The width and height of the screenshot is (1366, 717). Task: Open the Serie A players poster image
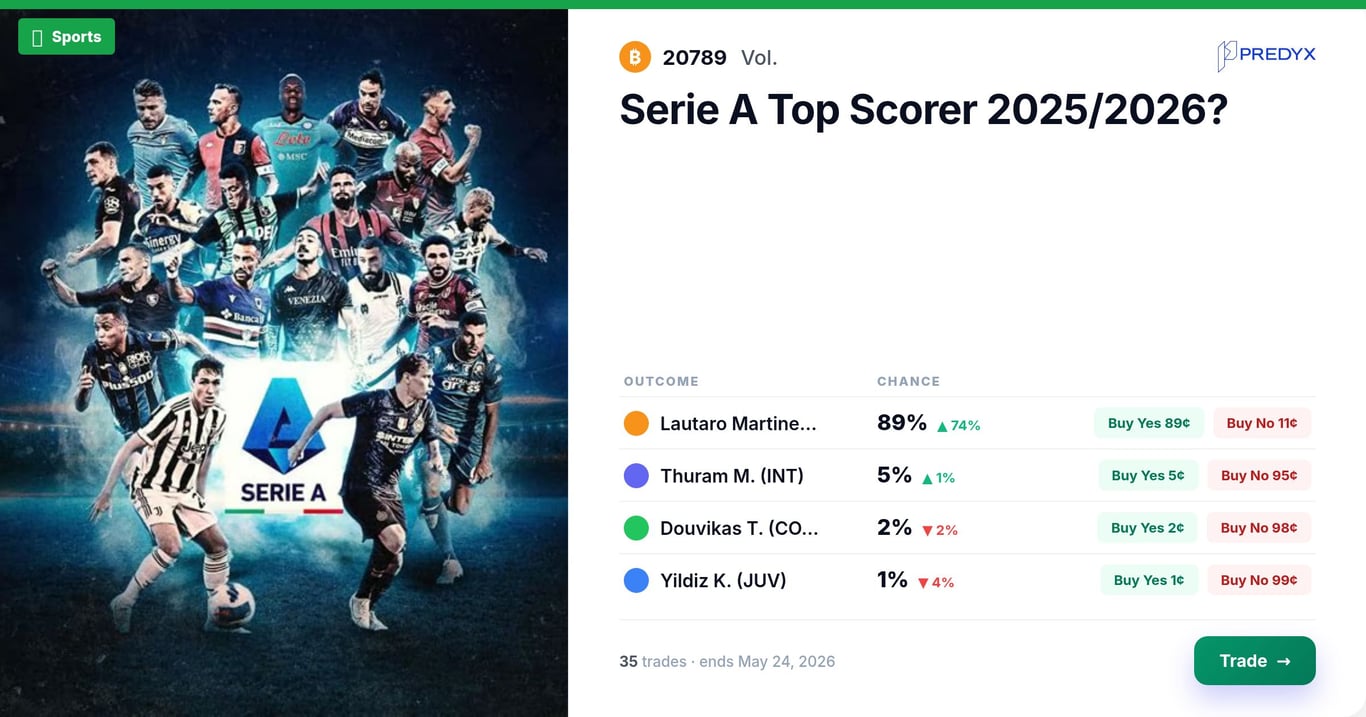click(284, 363)
